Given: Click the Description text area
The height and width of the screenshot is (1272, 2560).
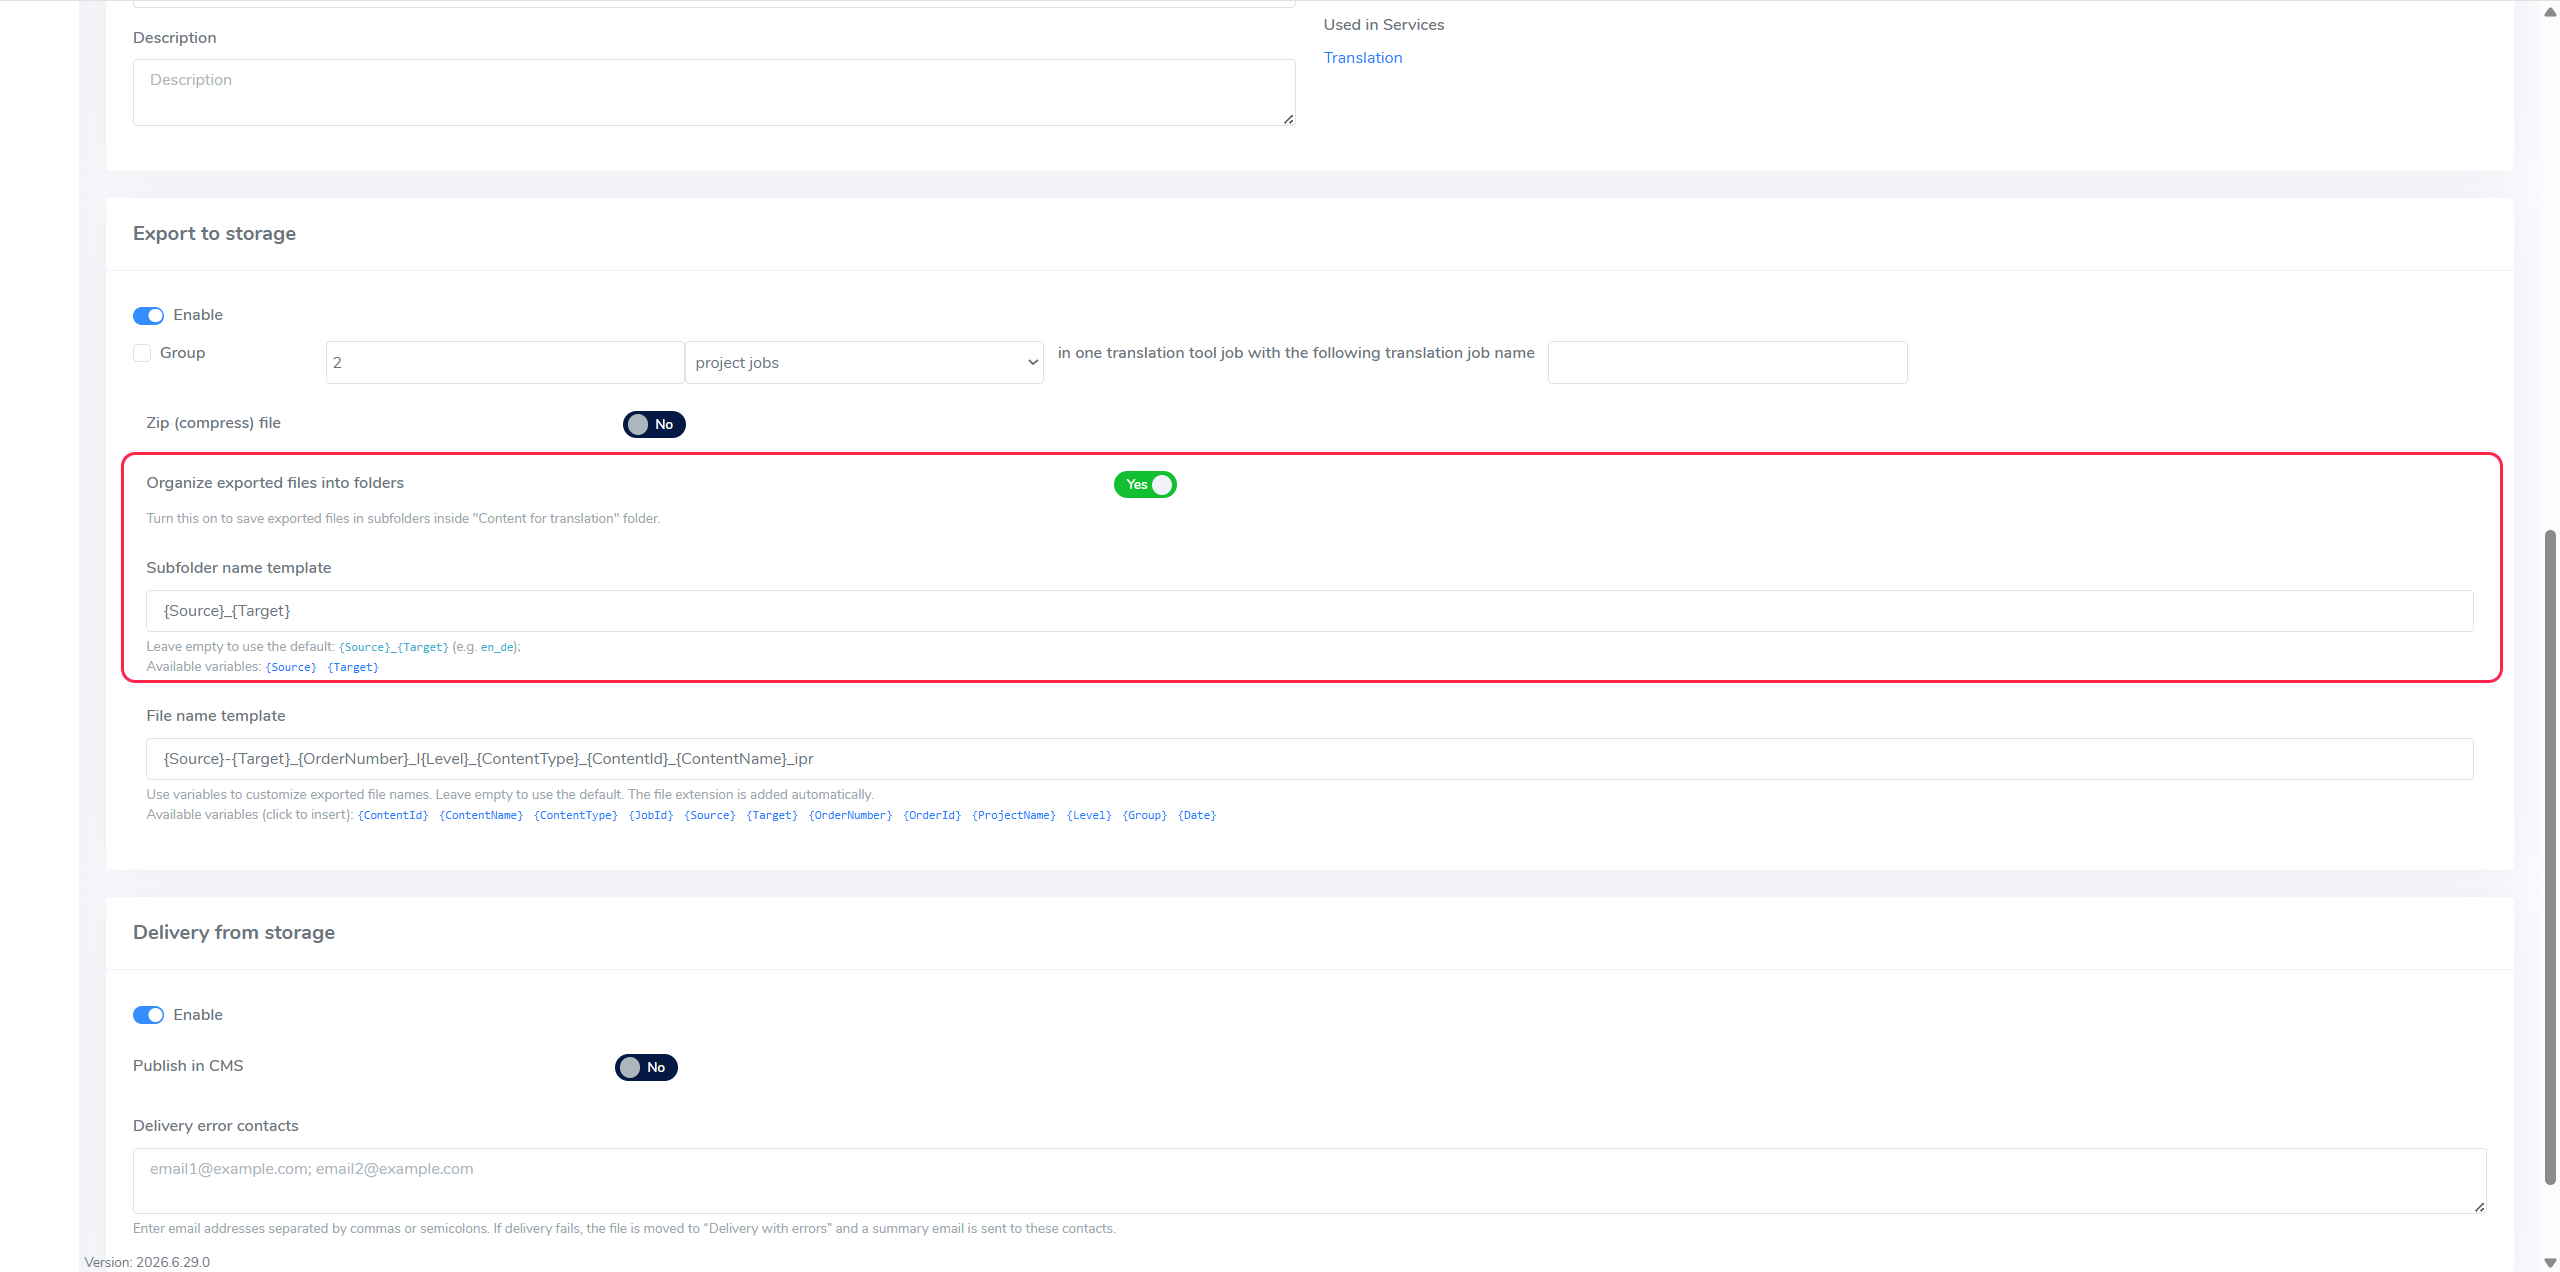Looking at the screenshot, I should pos(714,93).
